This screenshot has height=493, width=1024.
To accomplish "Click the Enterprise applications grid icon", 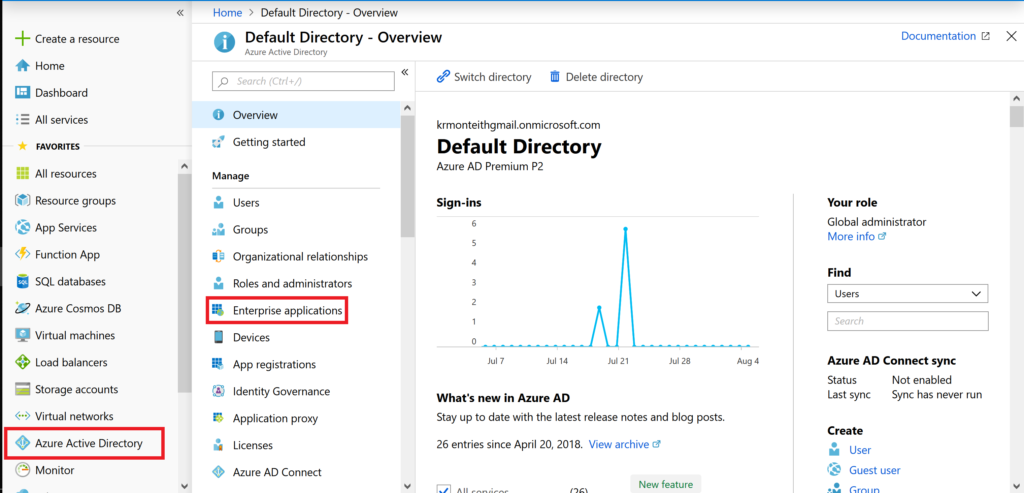I will point(219,311).
